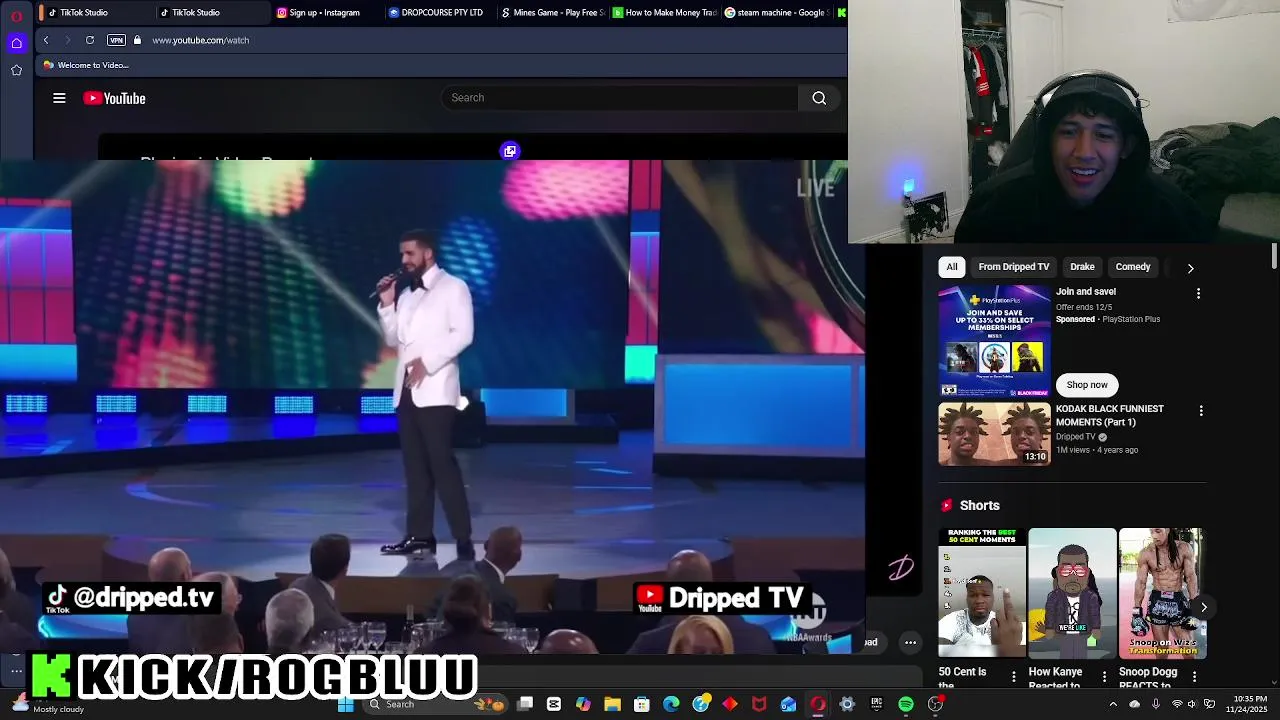Switch to Sign up Instagram tab
Screen dimensions: 1280x720
click(325, 13)
